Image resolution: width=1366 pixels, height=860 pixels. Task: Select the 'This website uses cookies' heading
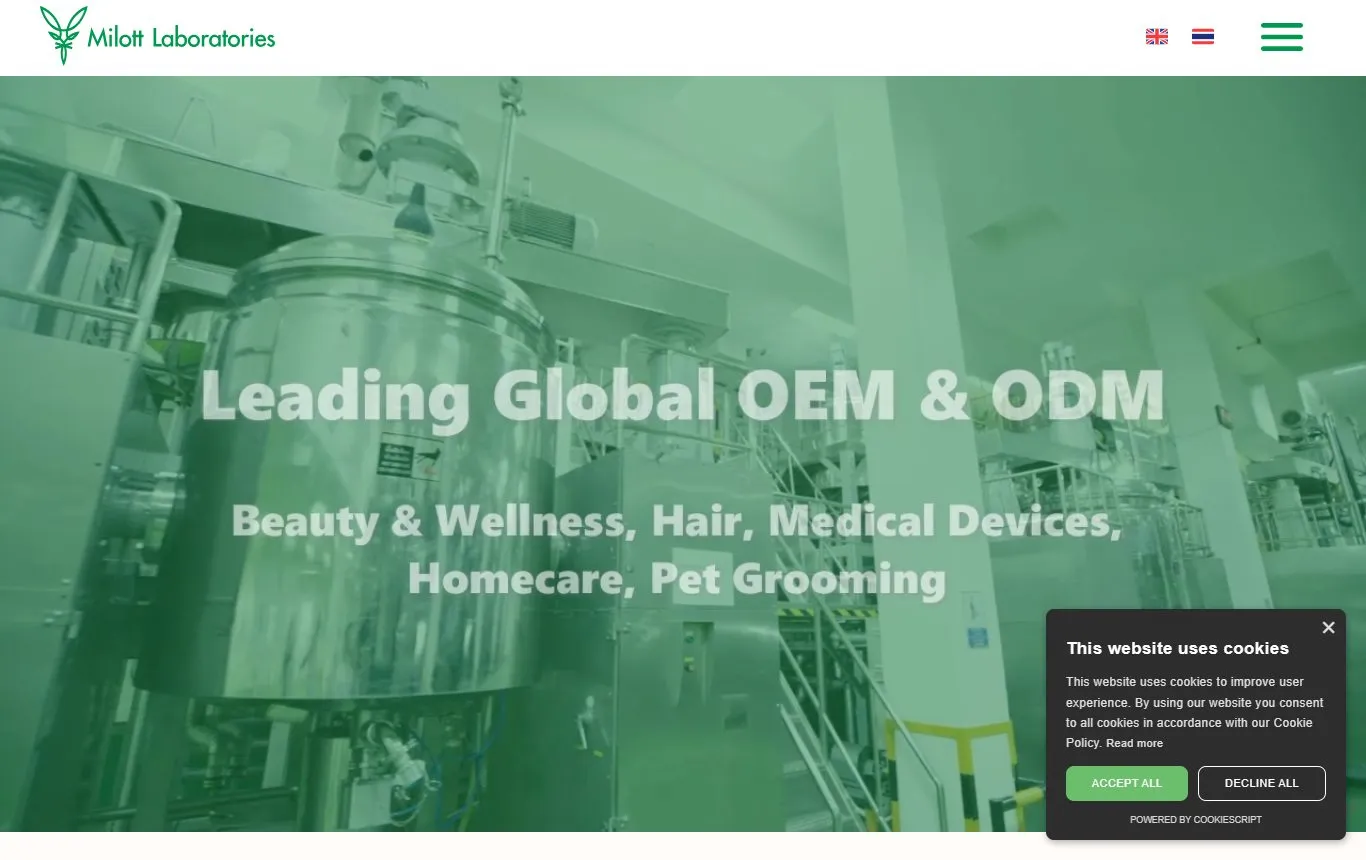point(1178,648)
